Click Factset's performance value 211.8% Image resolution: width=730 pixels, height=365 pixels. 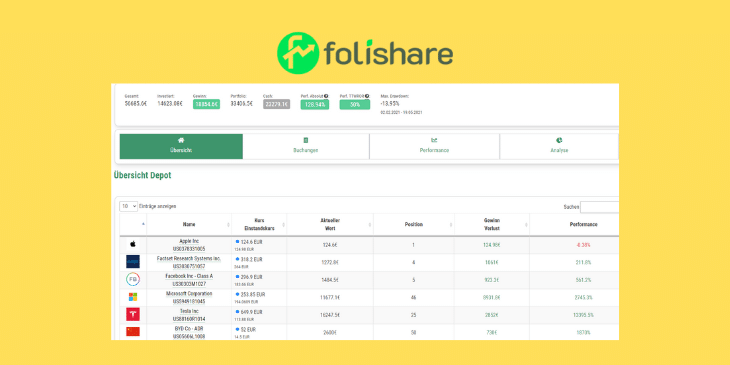[583, 263]
